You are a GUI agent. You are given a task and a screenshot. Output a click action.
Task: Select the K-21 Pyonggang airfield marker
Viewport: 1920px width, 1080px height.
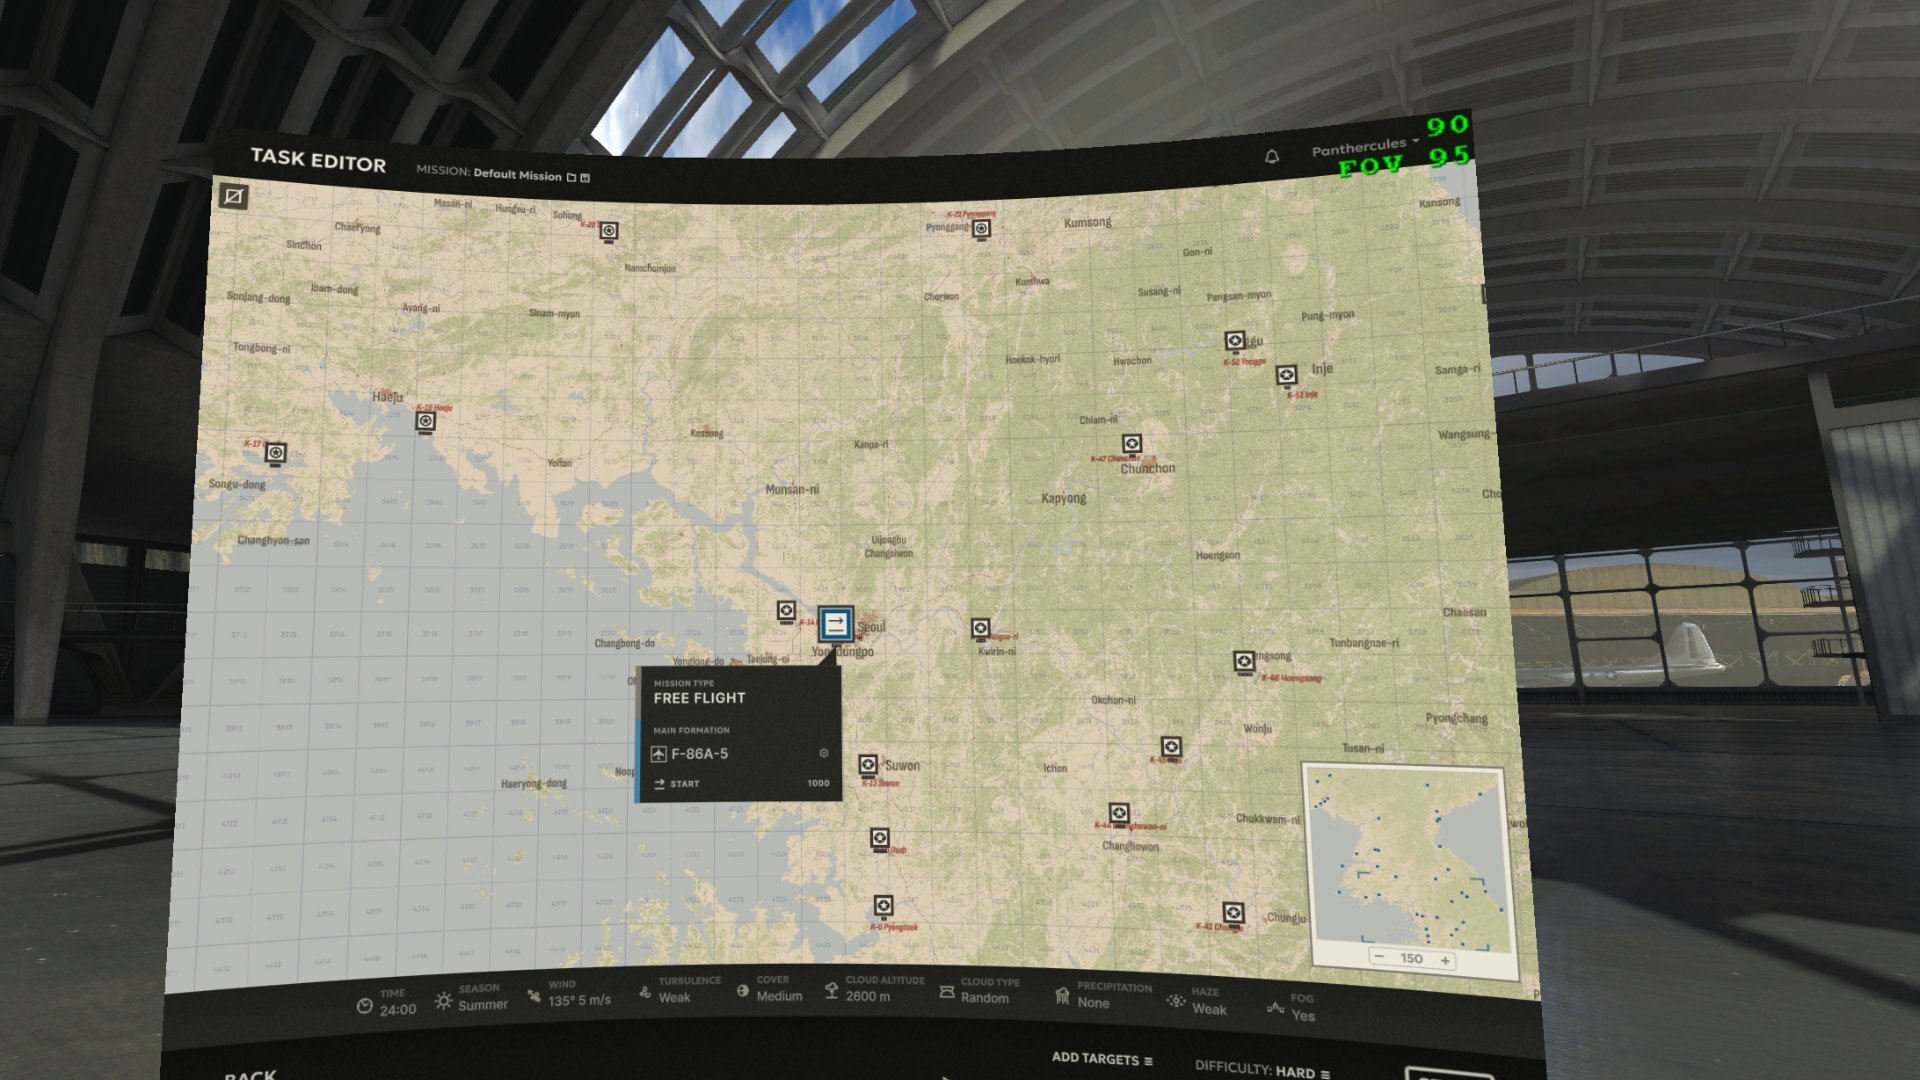(982, 230)
